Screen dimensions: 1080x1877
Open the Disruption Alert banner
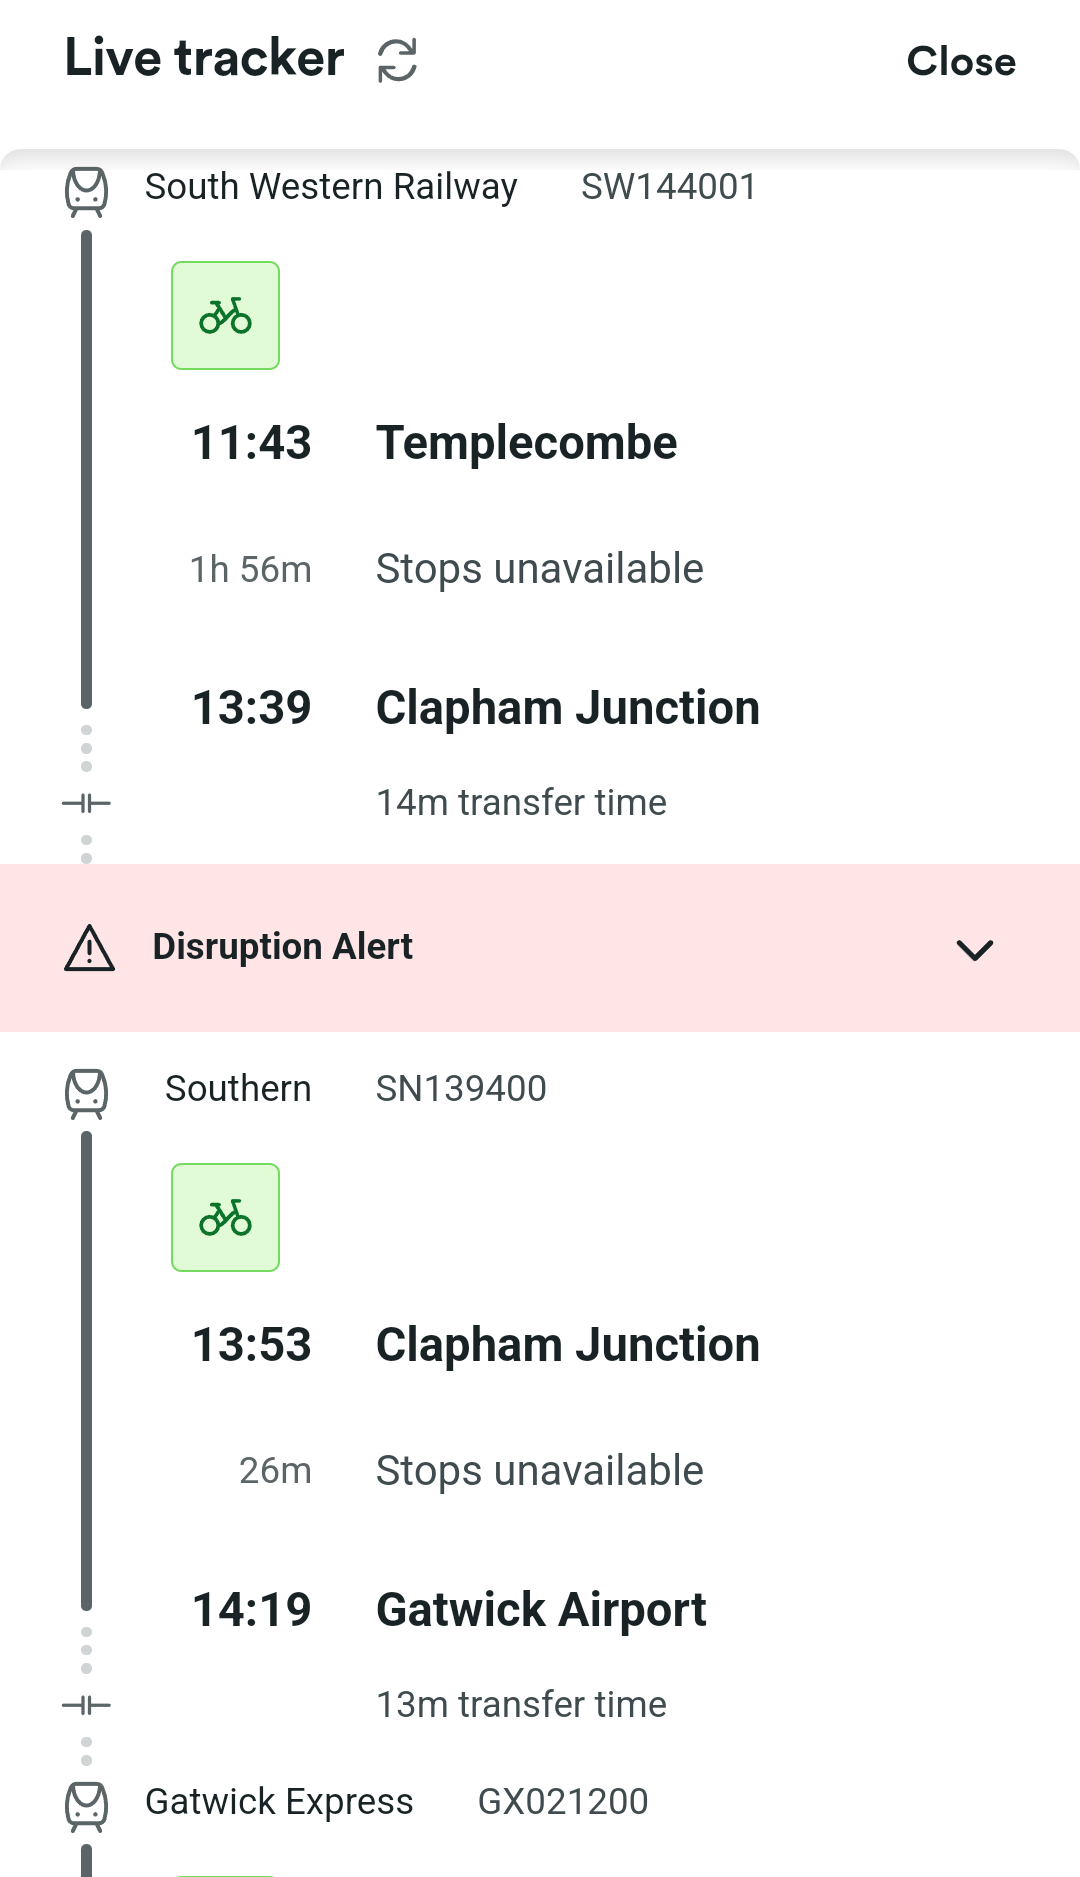tap(540, 948)
